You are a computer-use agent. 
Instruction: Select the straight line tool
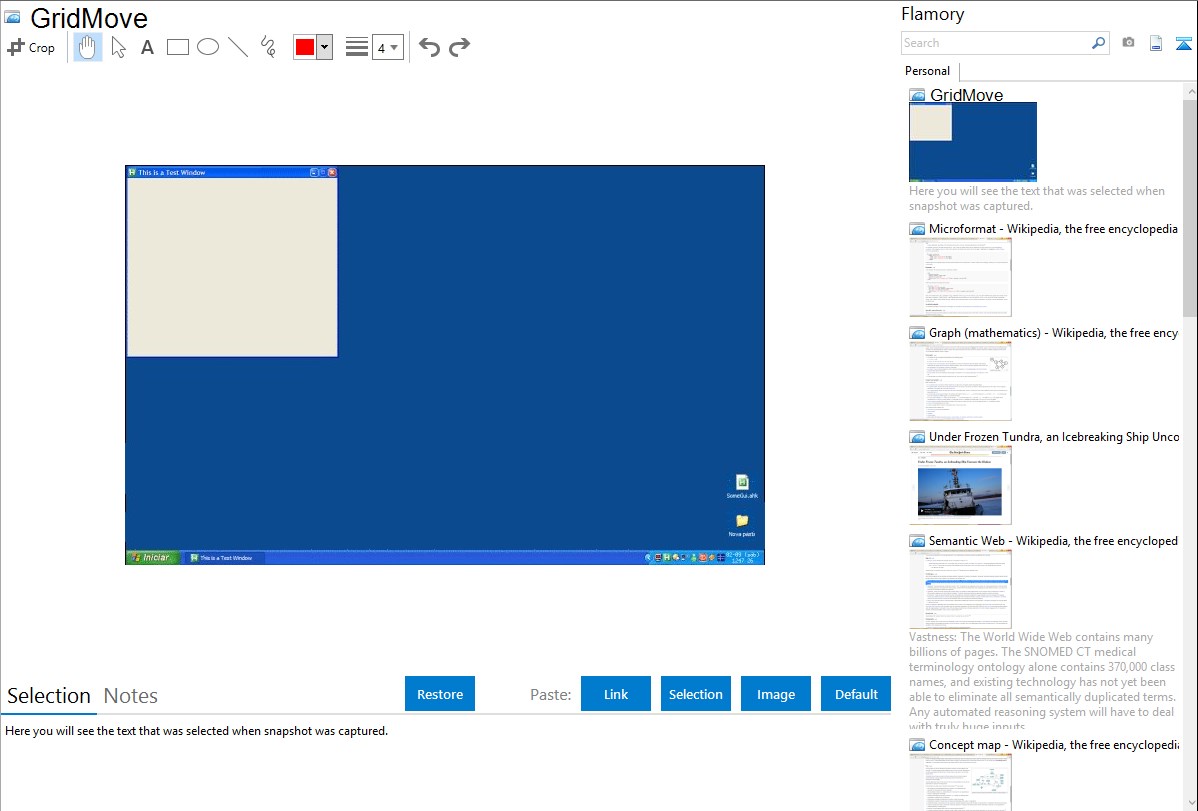click(238, 47)
